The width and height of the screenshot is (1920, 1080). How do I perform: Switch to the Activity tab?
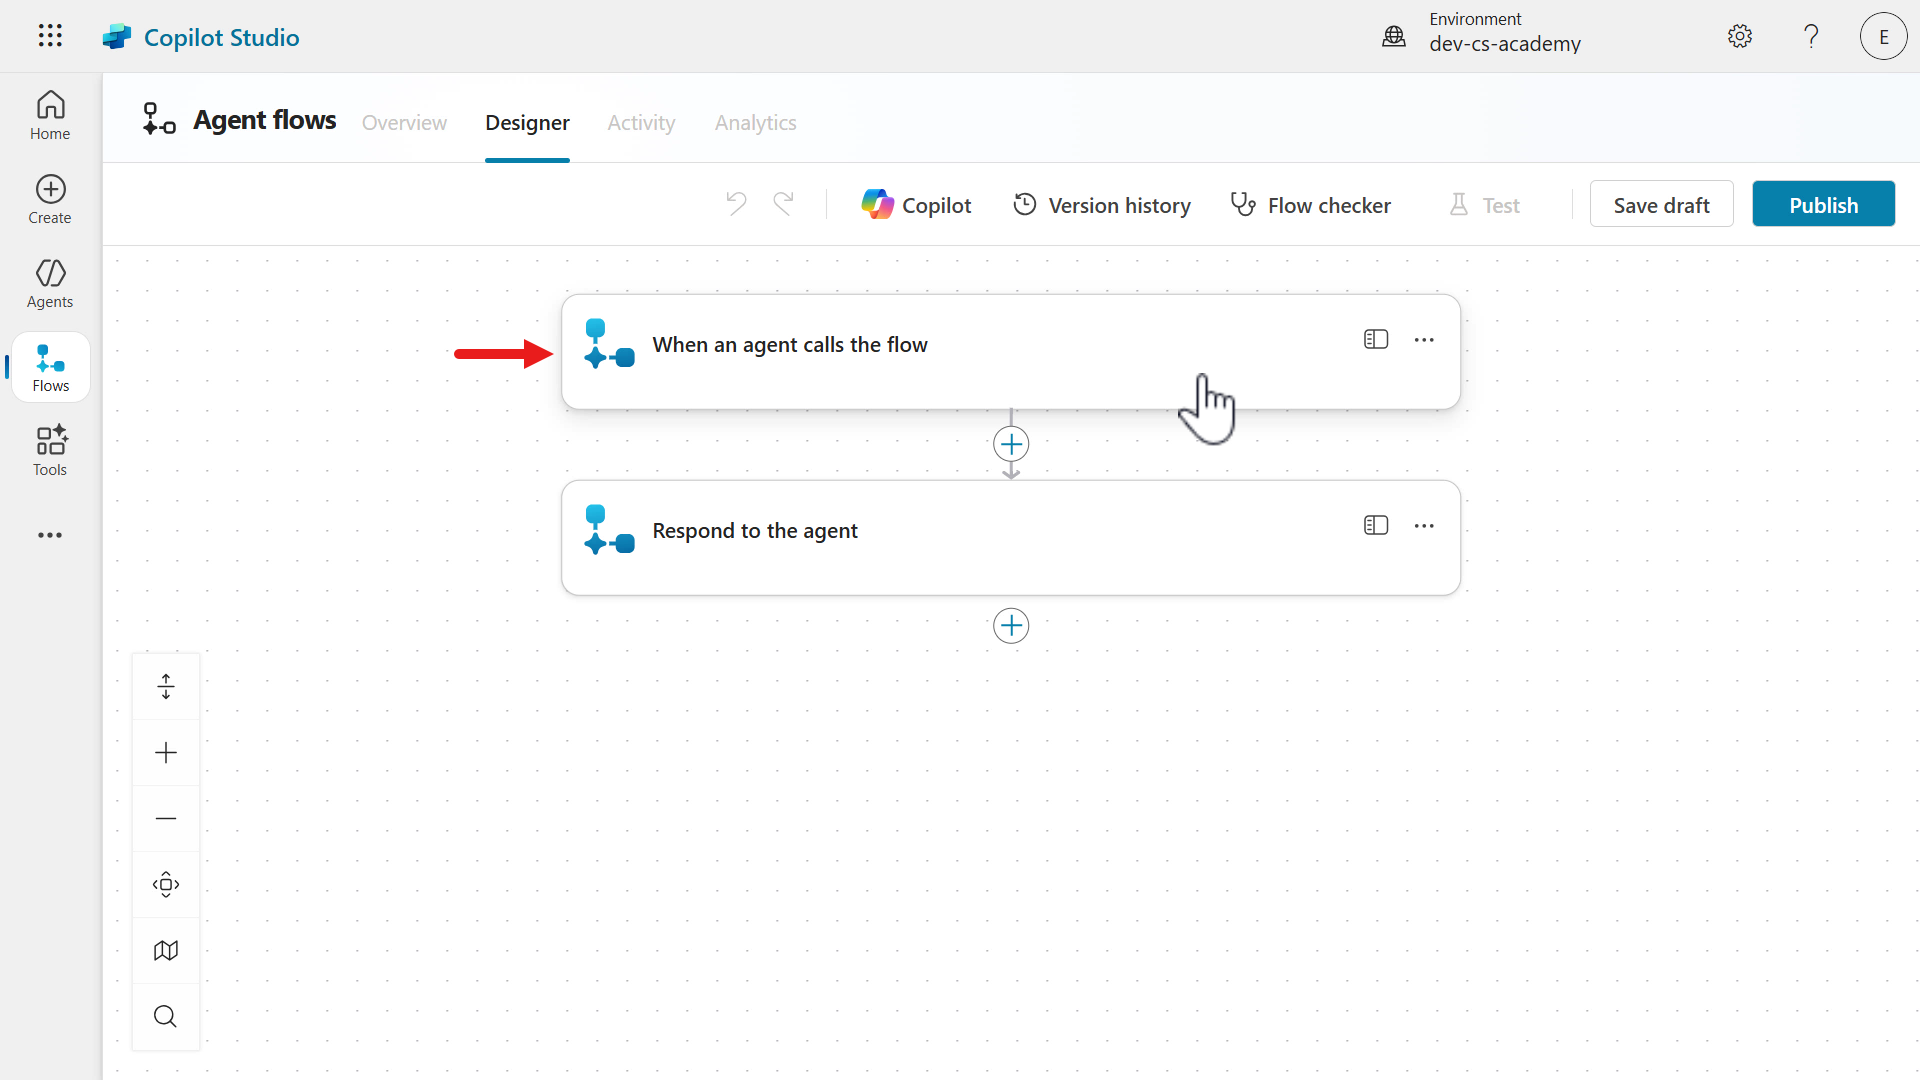(x=641, y=123)
